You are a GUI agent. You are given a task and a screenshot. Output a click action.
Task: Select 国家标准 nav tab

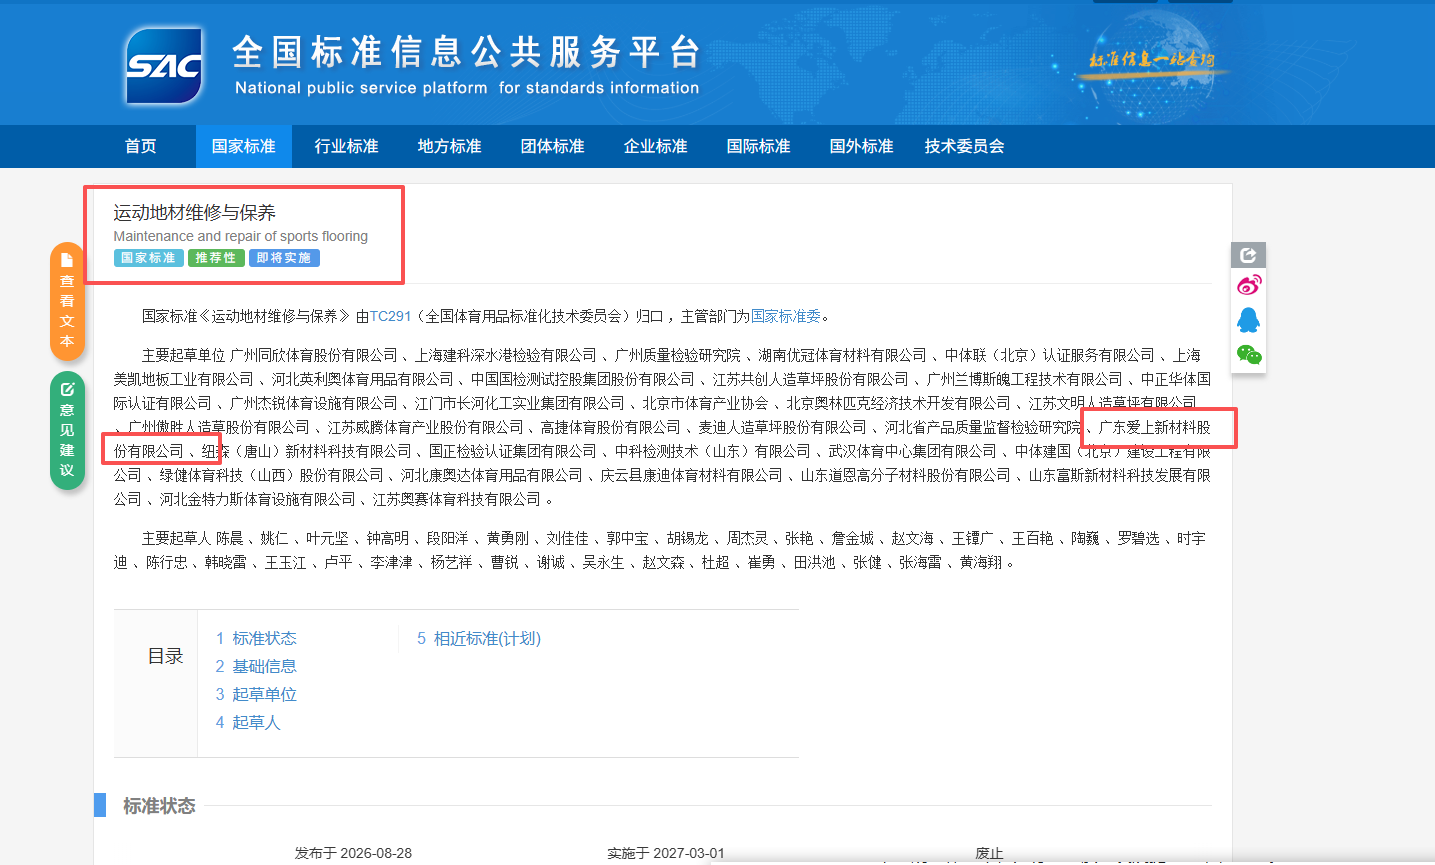[244, 146]
